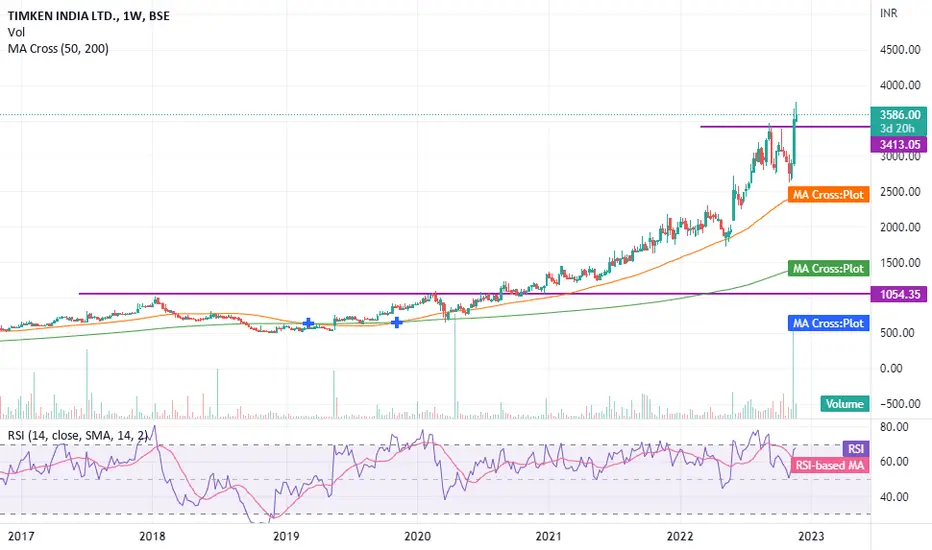Screen dimensions: 932x550
Task: Click the 60.00 RSI axis label
Action: tap(894, 461)
